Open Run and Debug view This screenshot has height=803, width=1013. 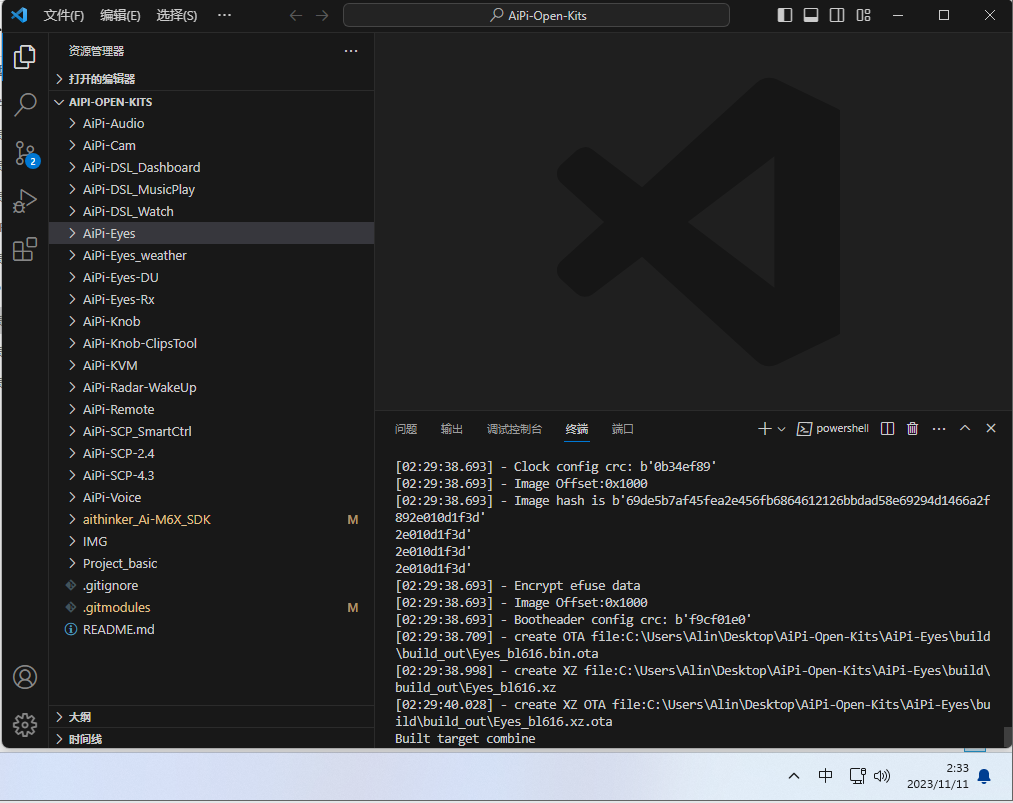(x=25, y=201)
